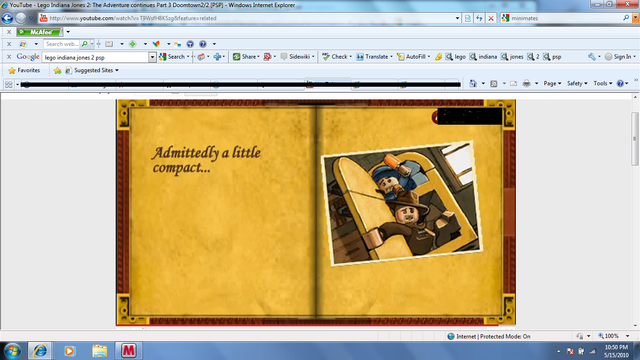Viewport: 640px width, 360px height.
Task: Click McAfee red M taskbar icon
Action: (x=128, y=351)
